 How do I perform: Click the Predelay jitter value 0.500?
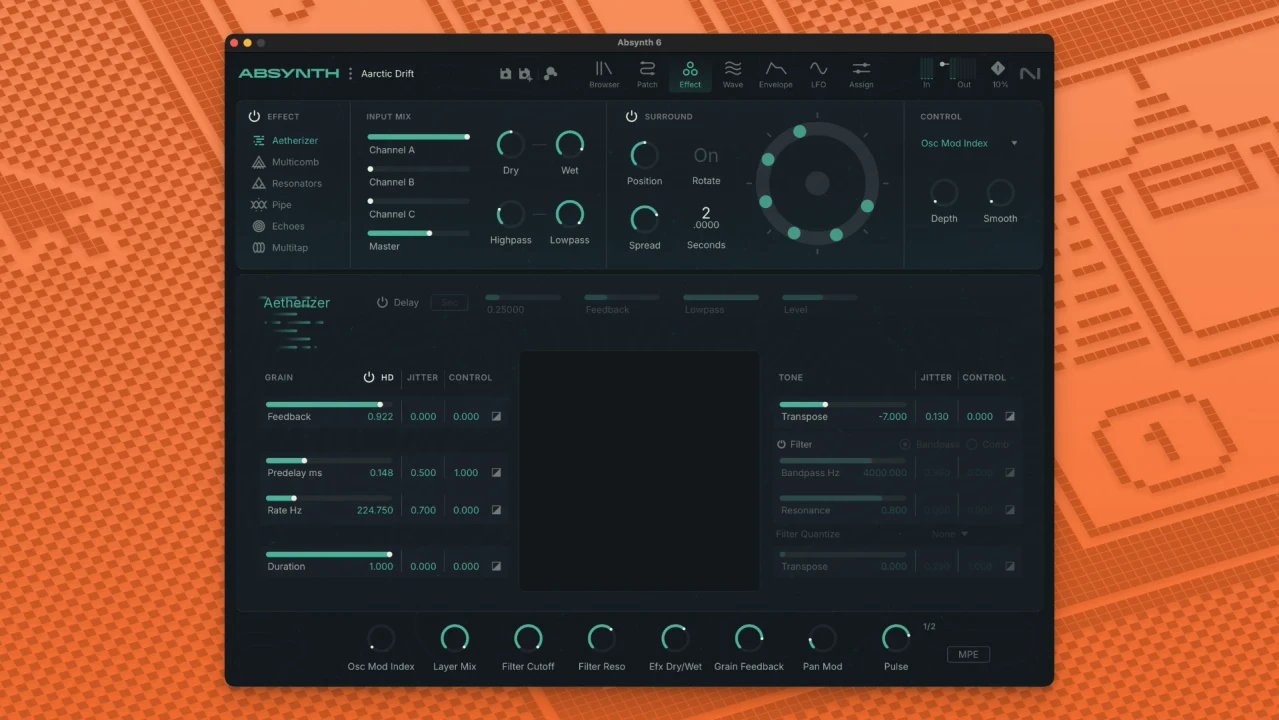click(423, 473)
